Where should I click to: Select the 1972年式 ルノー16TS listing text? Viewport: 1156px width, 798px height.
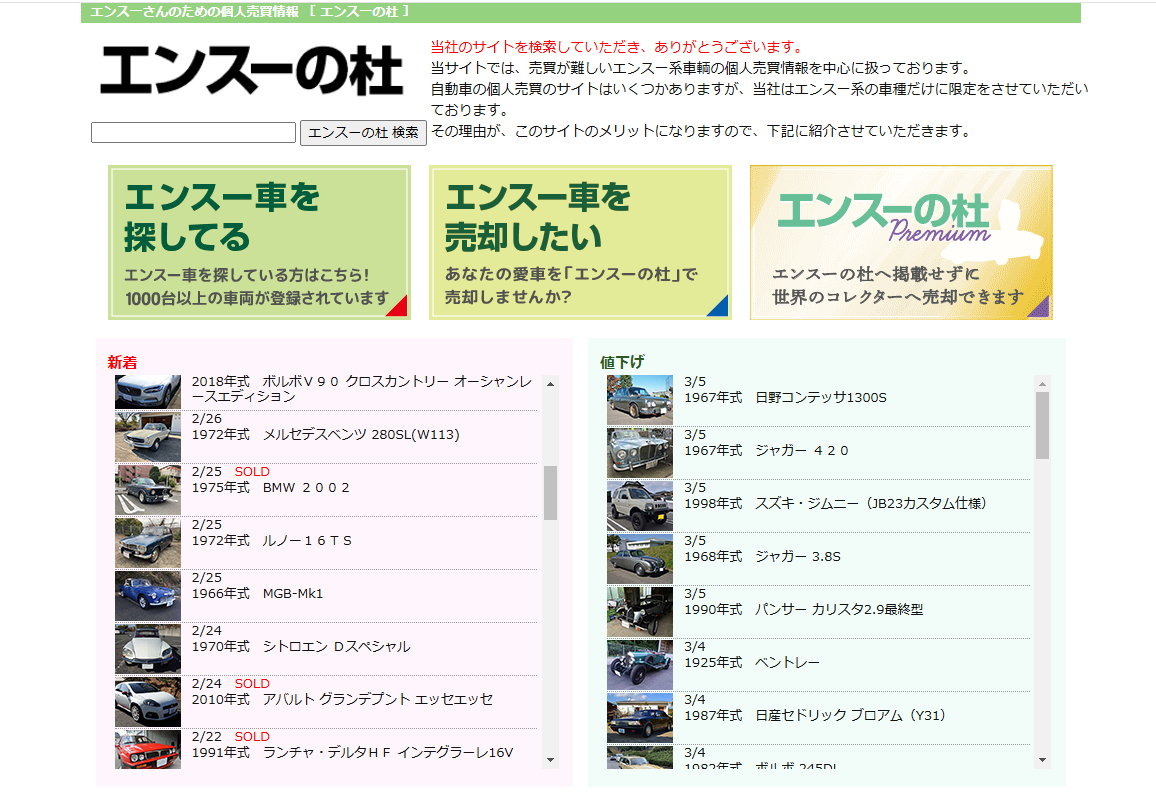(x=271, y=541)
